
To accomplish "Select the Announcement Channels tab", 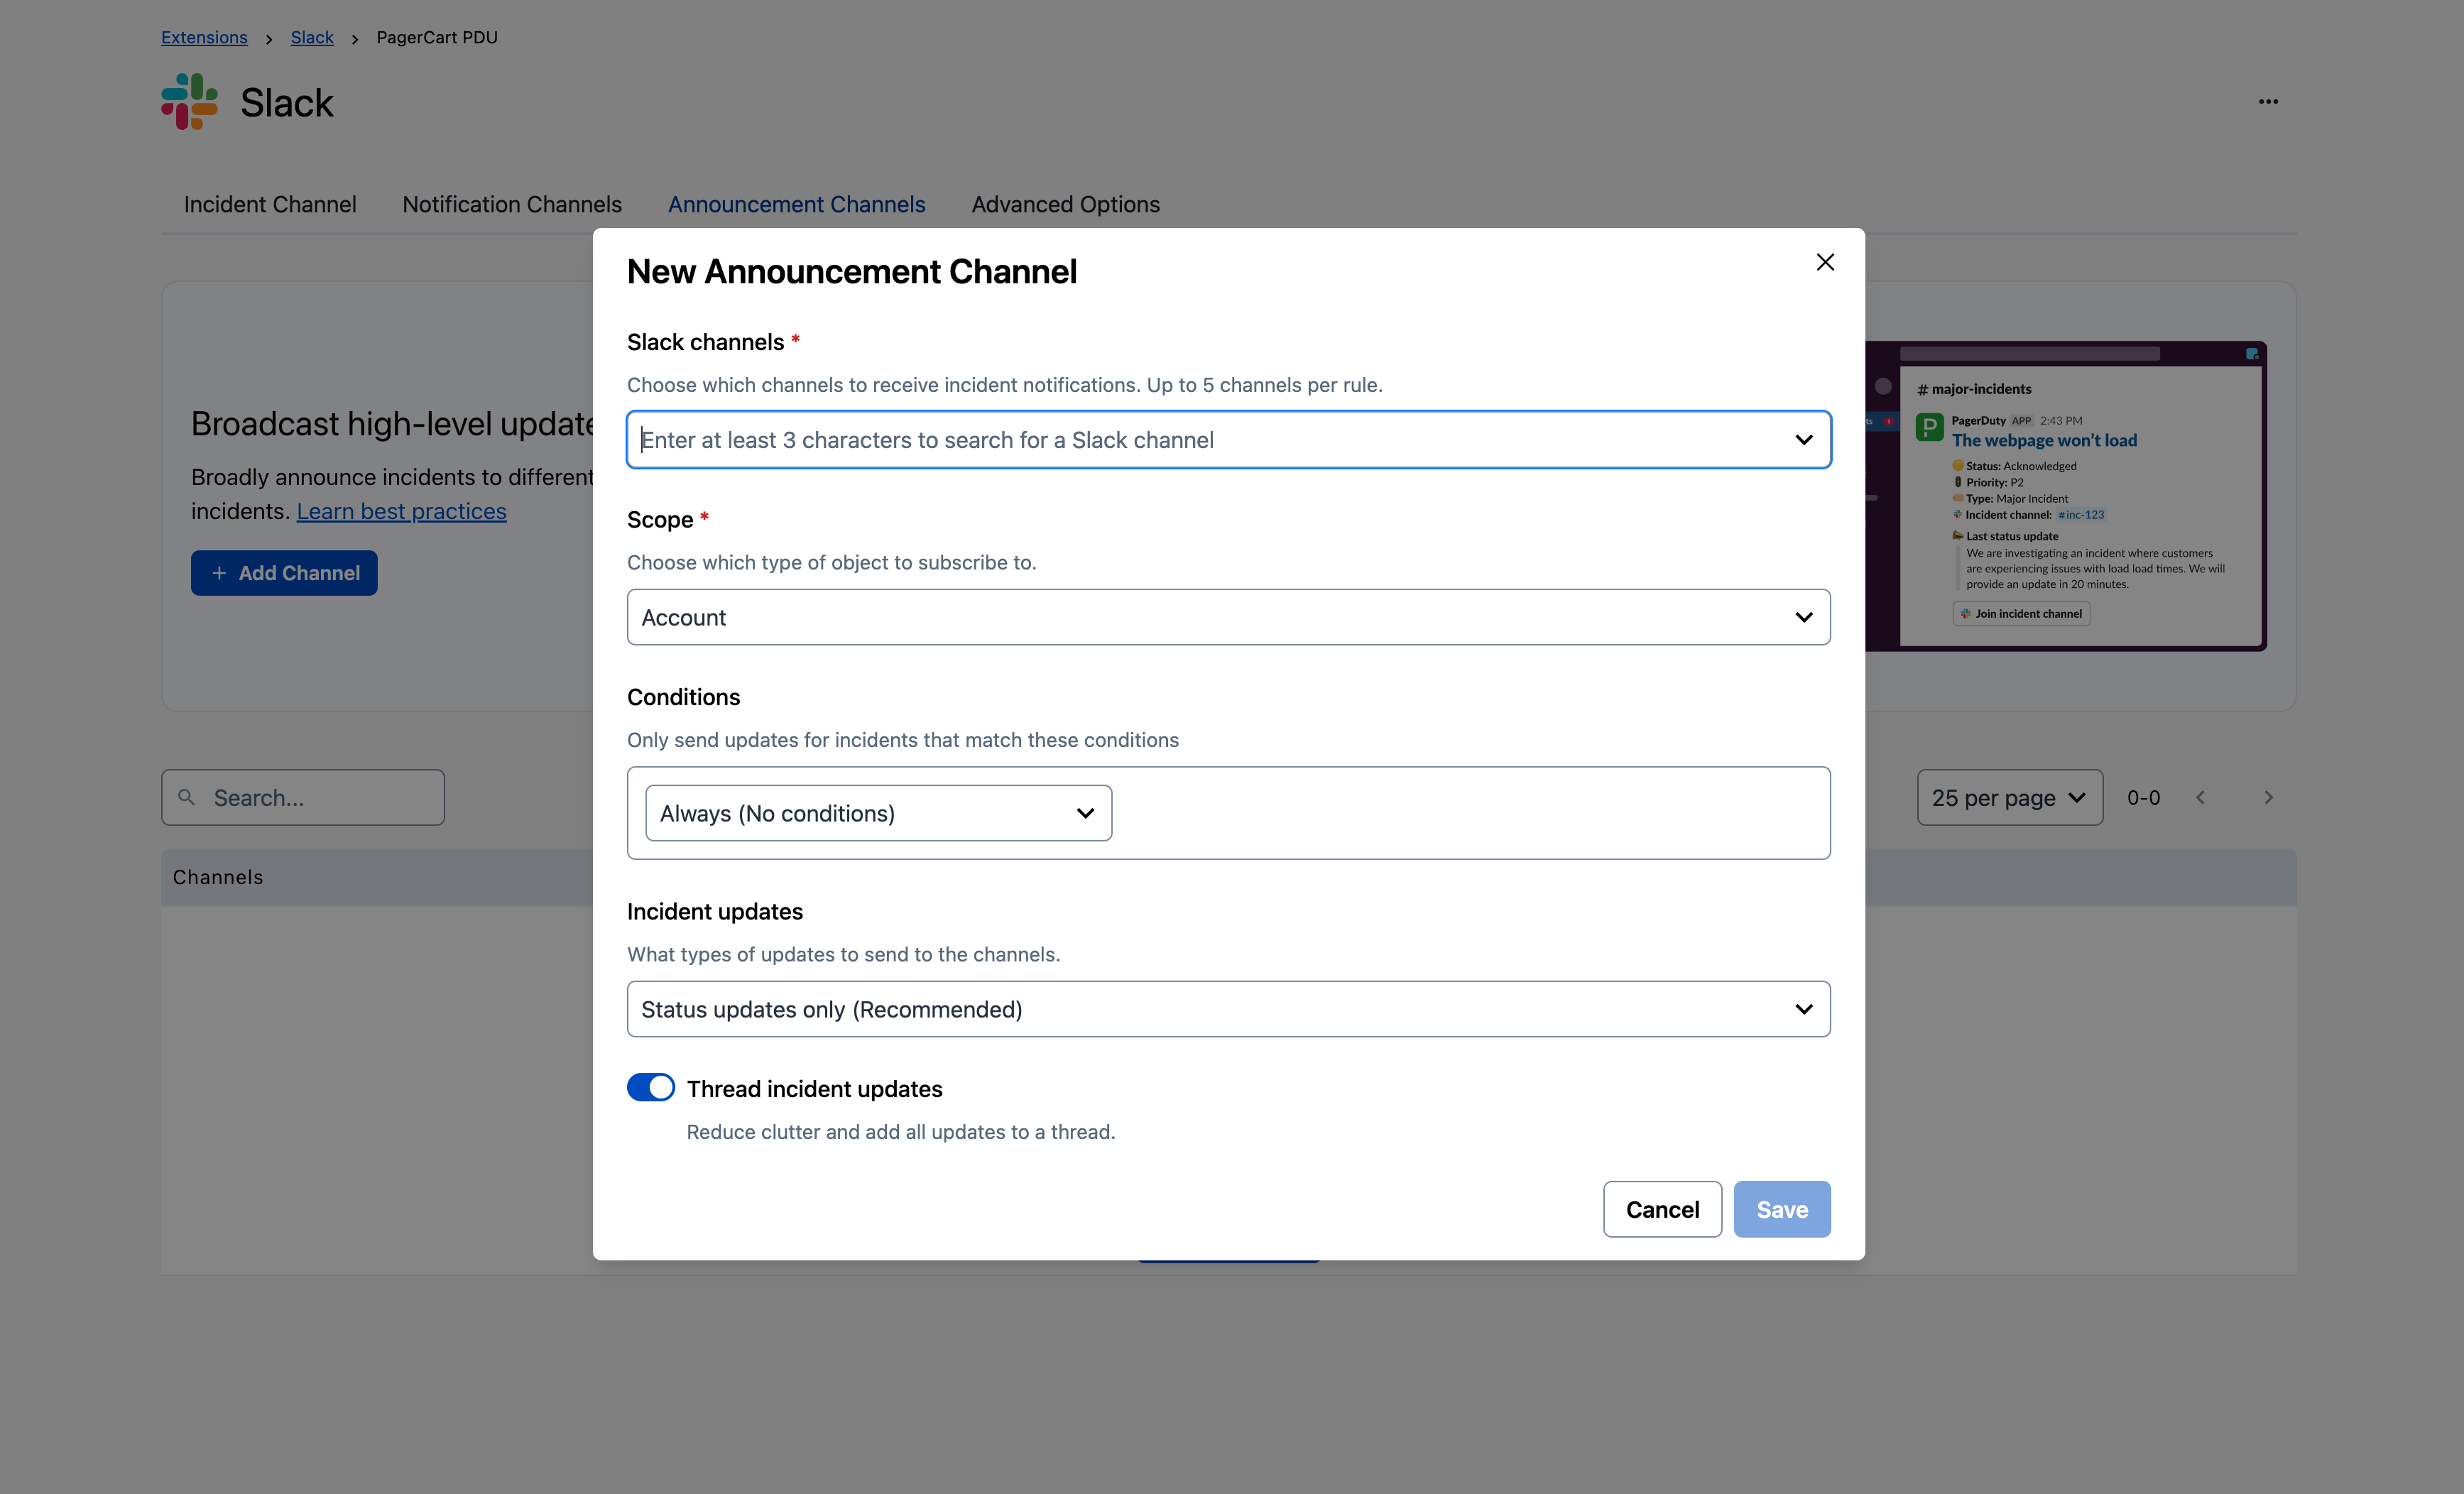I will 797,204.
